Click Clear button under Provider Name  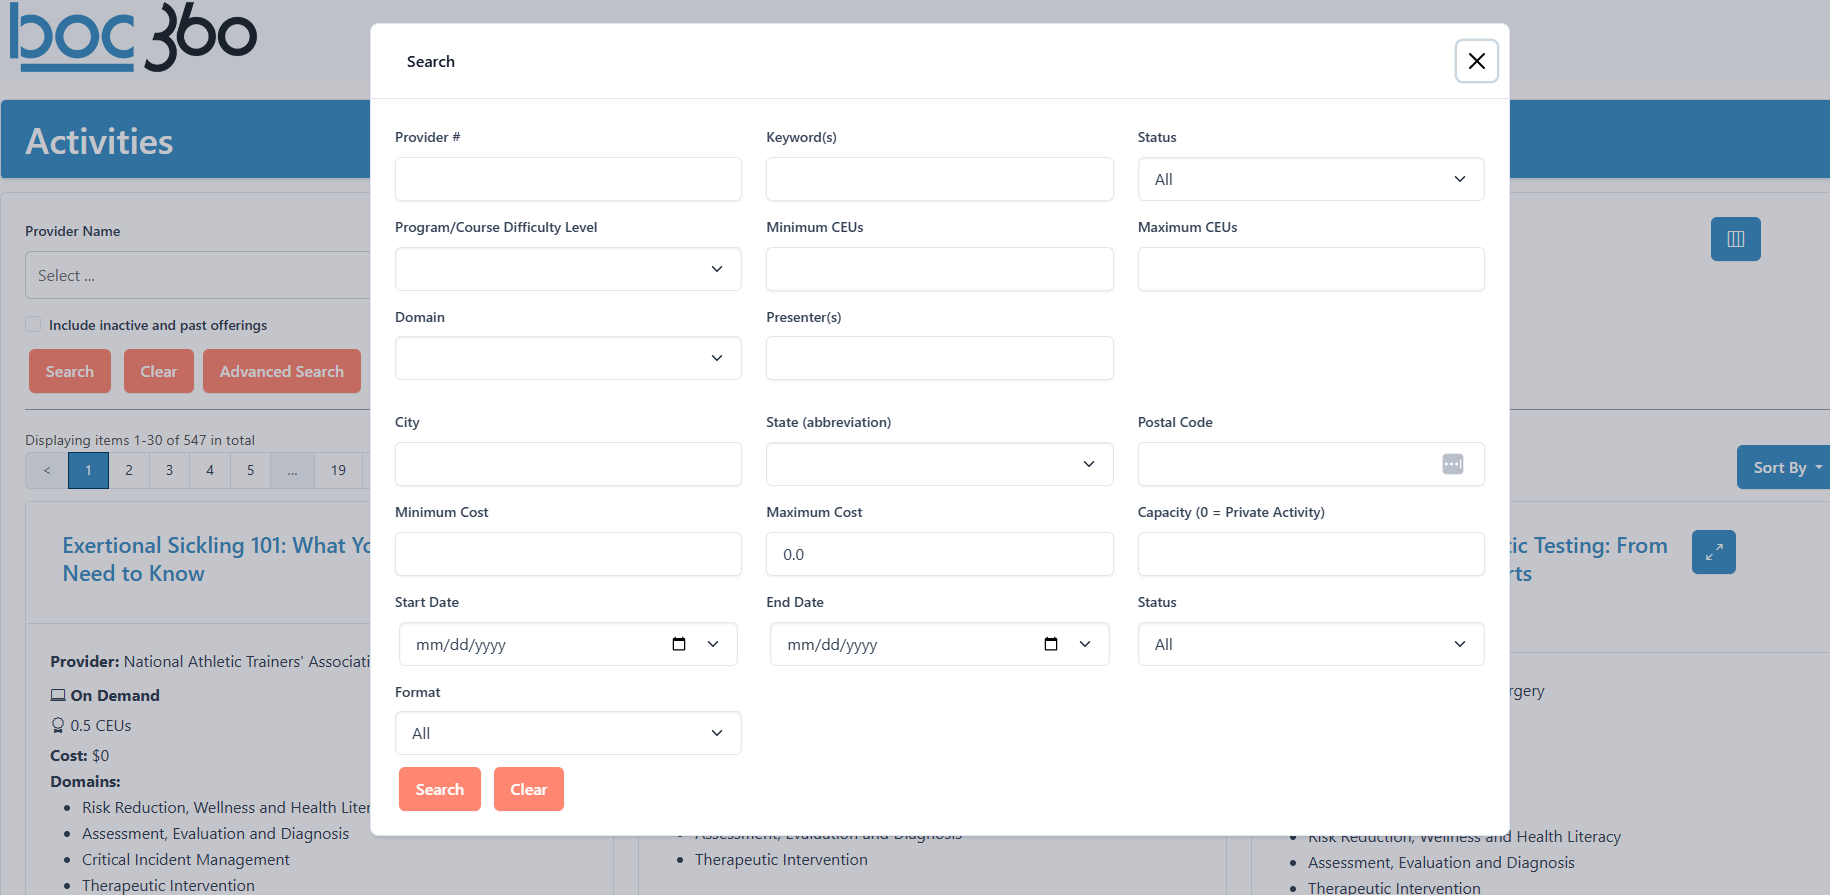pyautogui.click(x=158, y=371)
